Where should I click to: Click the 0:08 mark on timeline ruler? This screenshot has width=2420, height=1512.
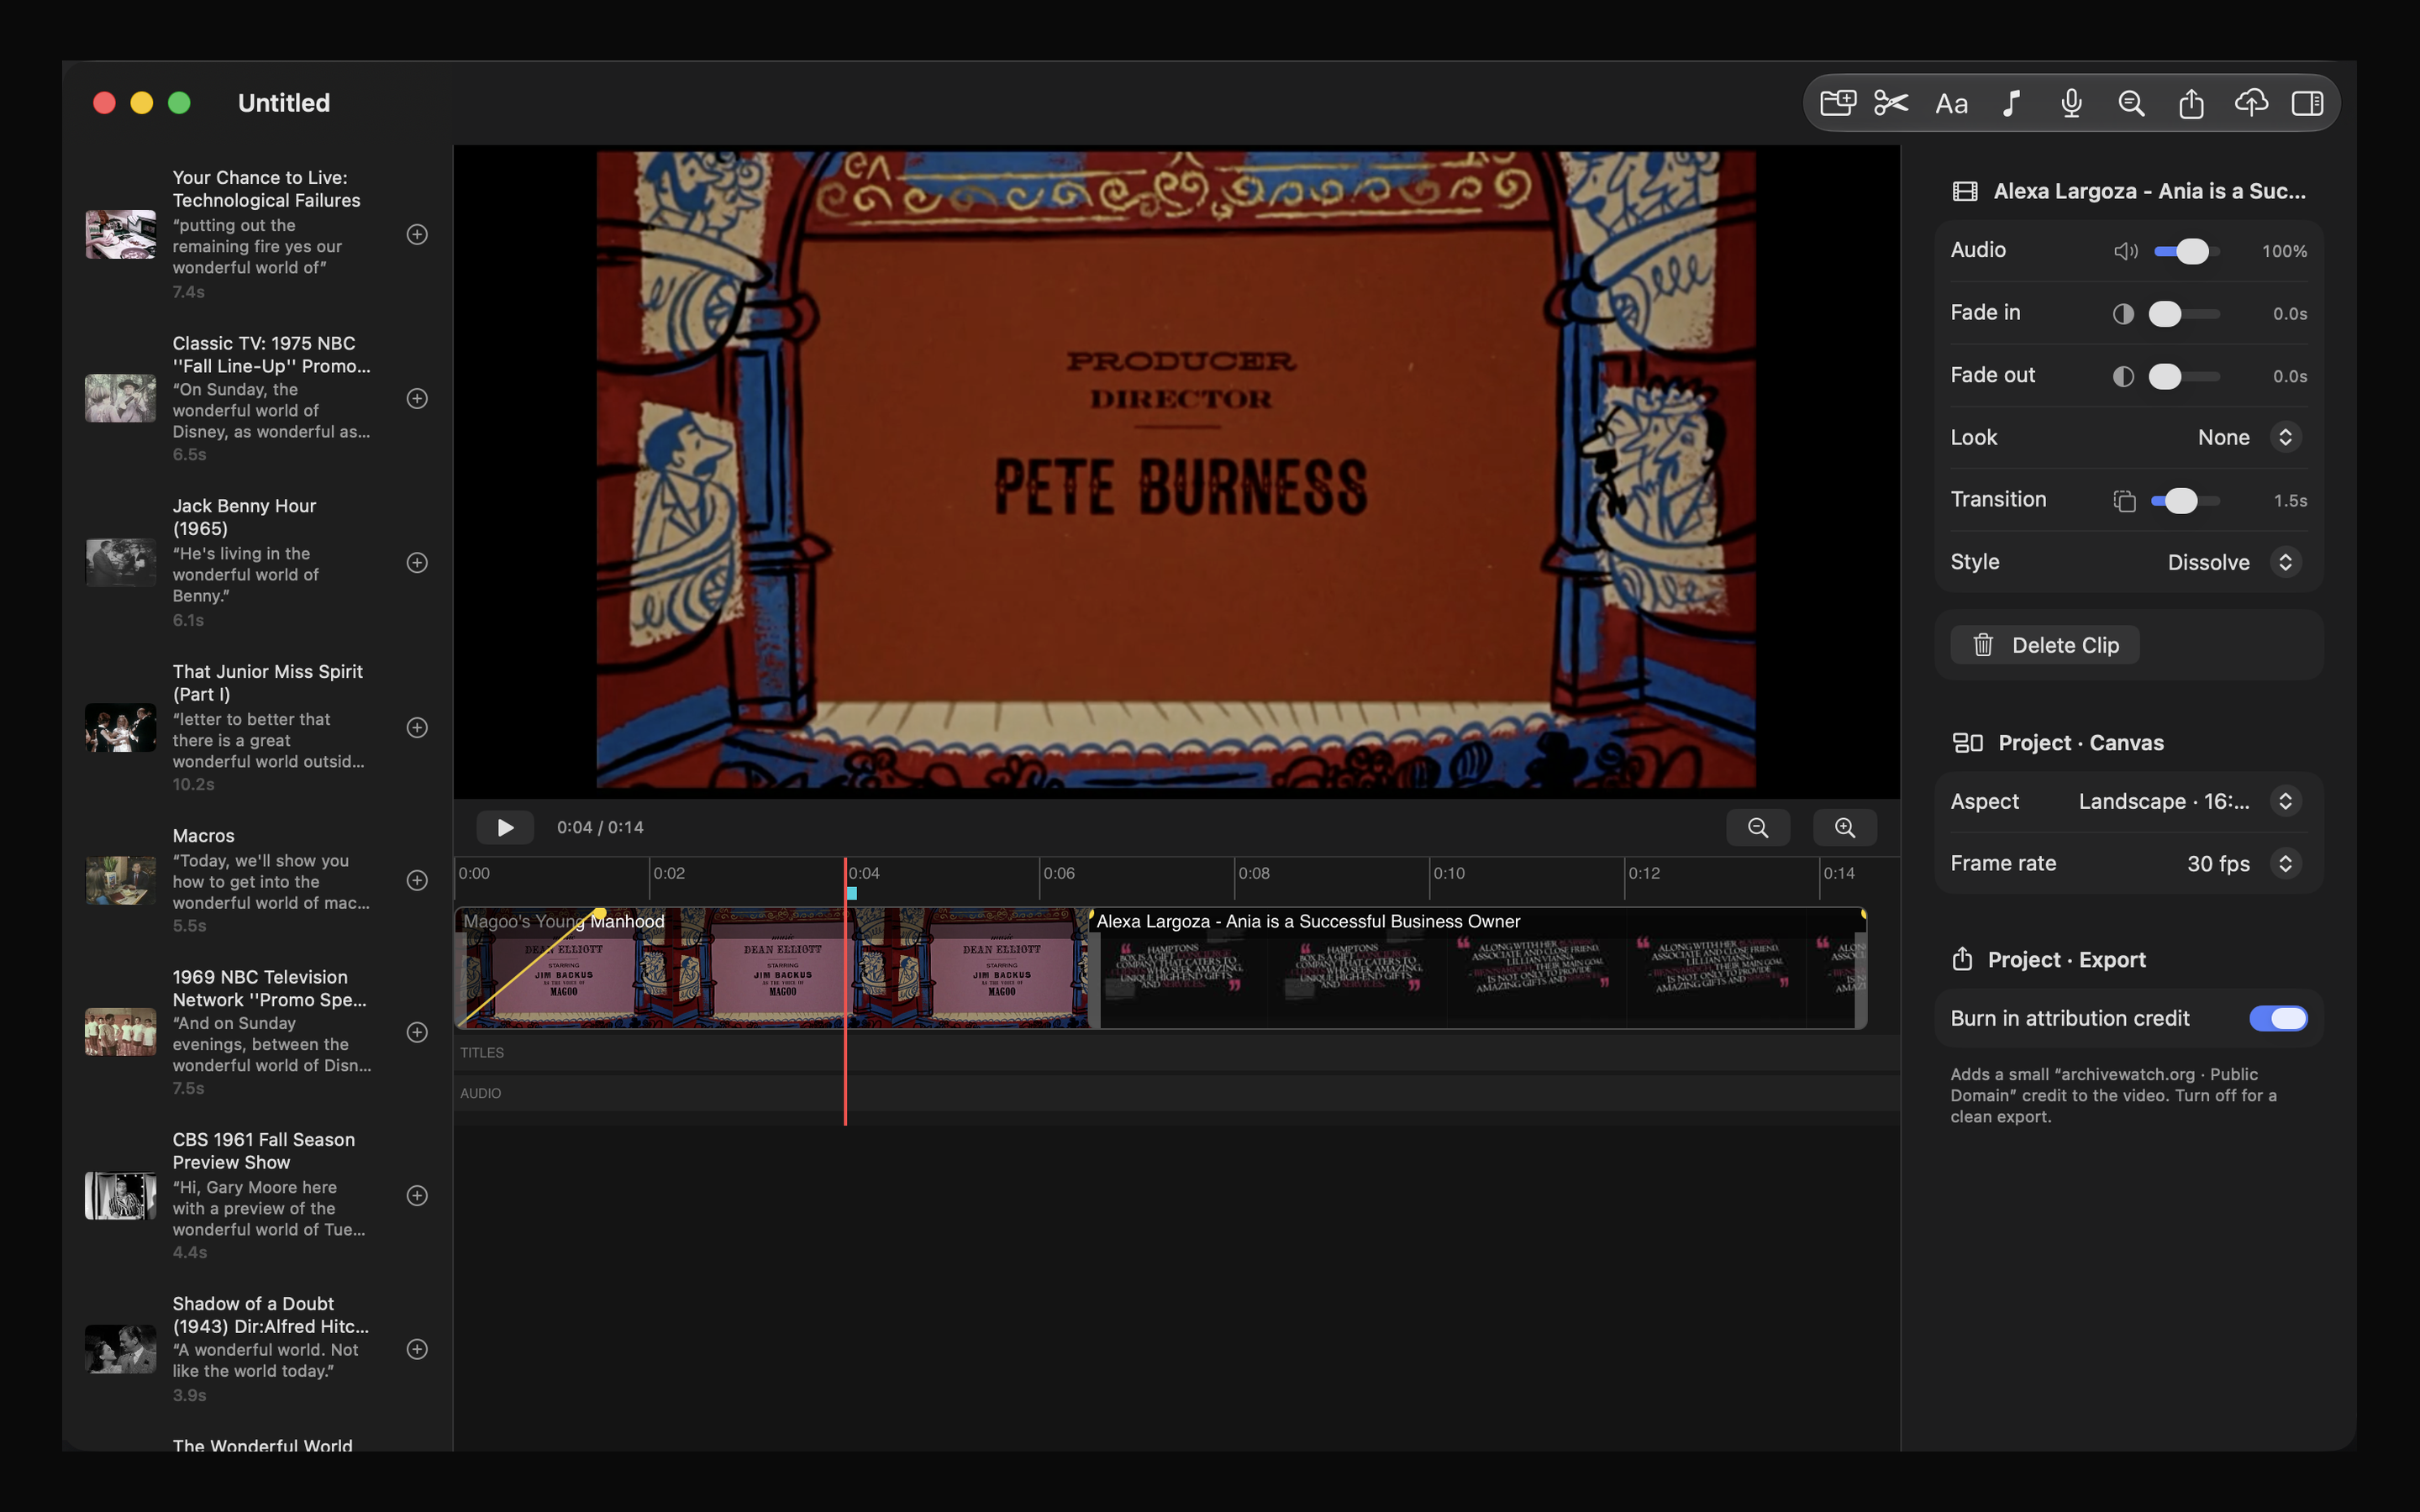(1253, 873)
